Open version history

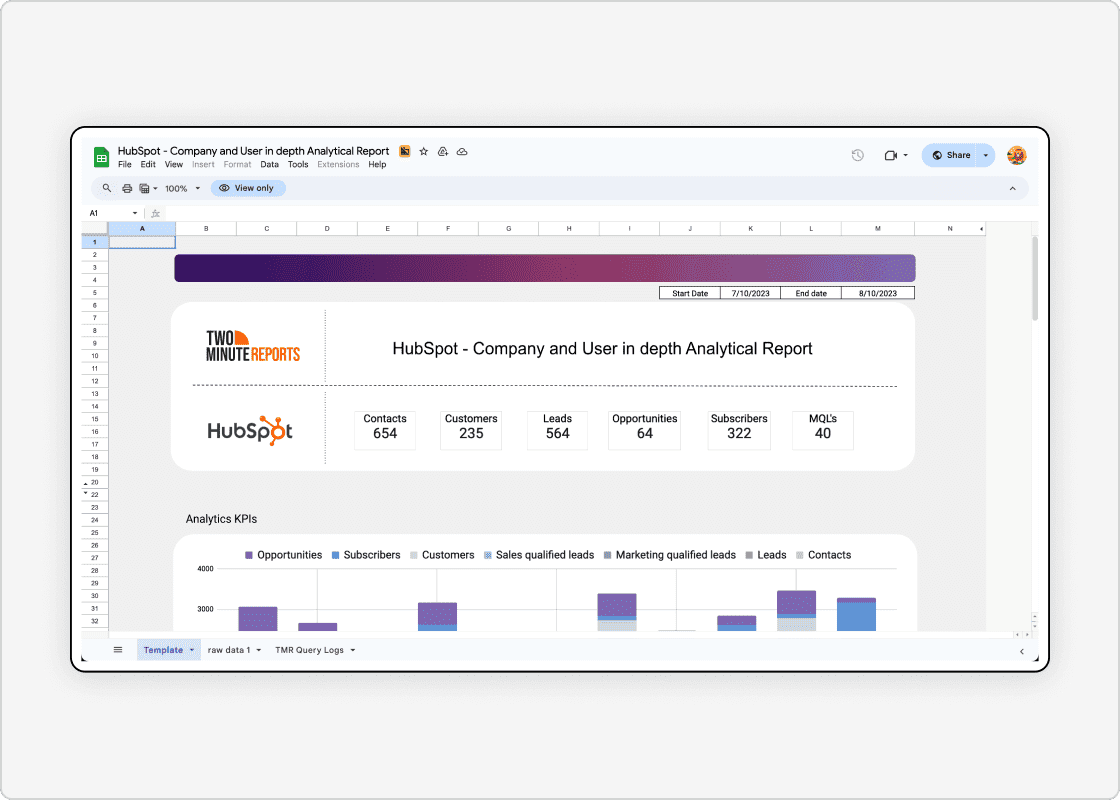pyautogui.click(x=858, y=155)
